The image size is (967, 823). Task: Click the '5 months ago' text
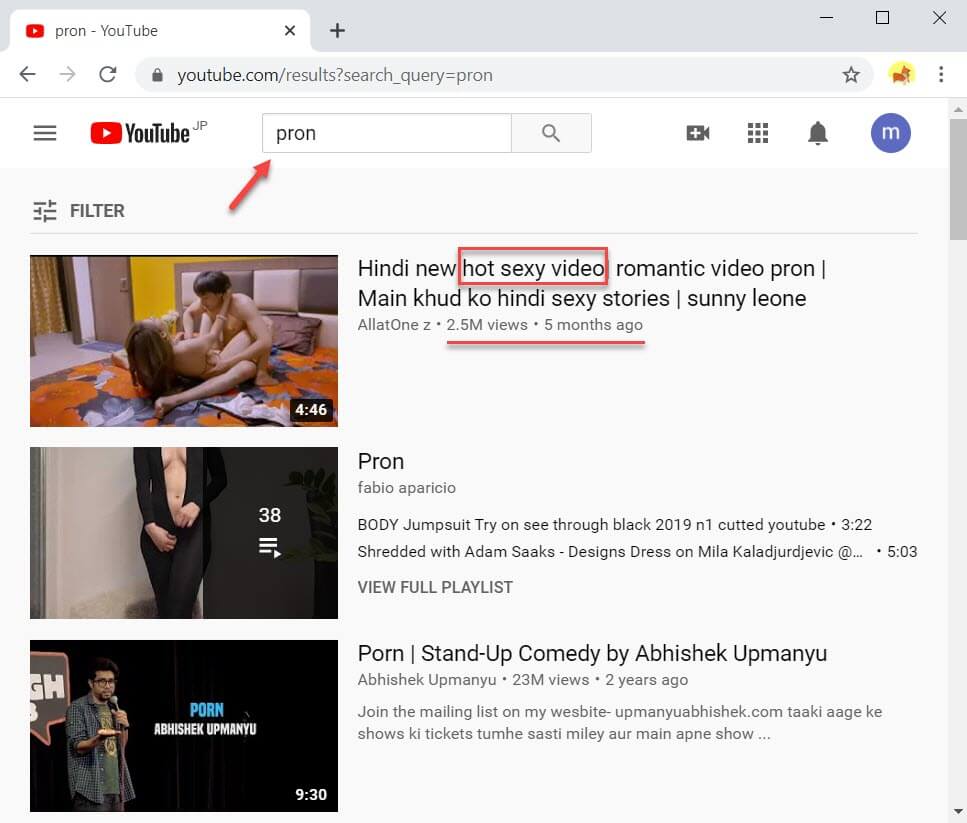tap(593, 325)
